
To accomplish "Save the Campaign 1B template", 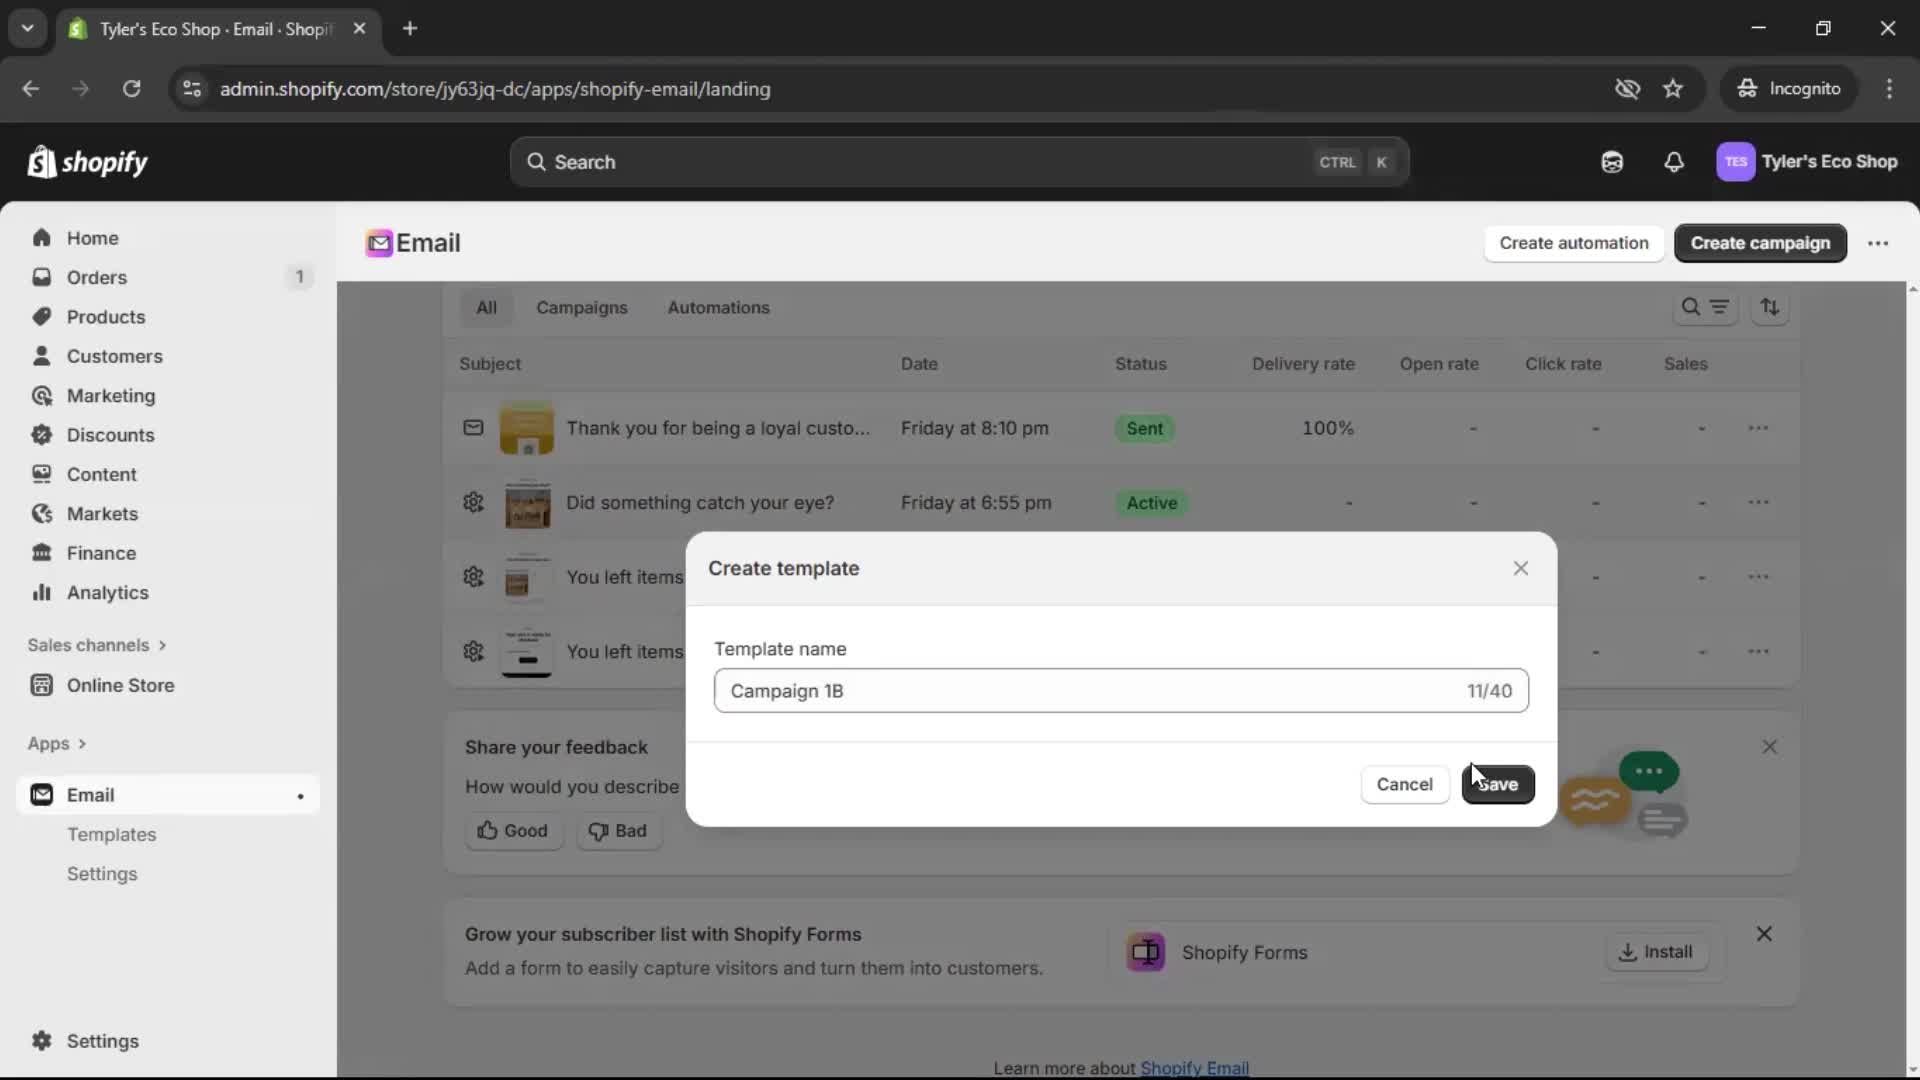I will pyautogui.click(x=1498, y=784).
